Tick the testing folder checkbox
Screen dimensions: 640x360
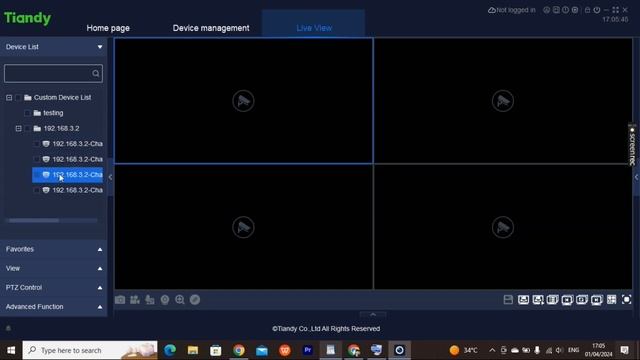[x=27, y=113]
